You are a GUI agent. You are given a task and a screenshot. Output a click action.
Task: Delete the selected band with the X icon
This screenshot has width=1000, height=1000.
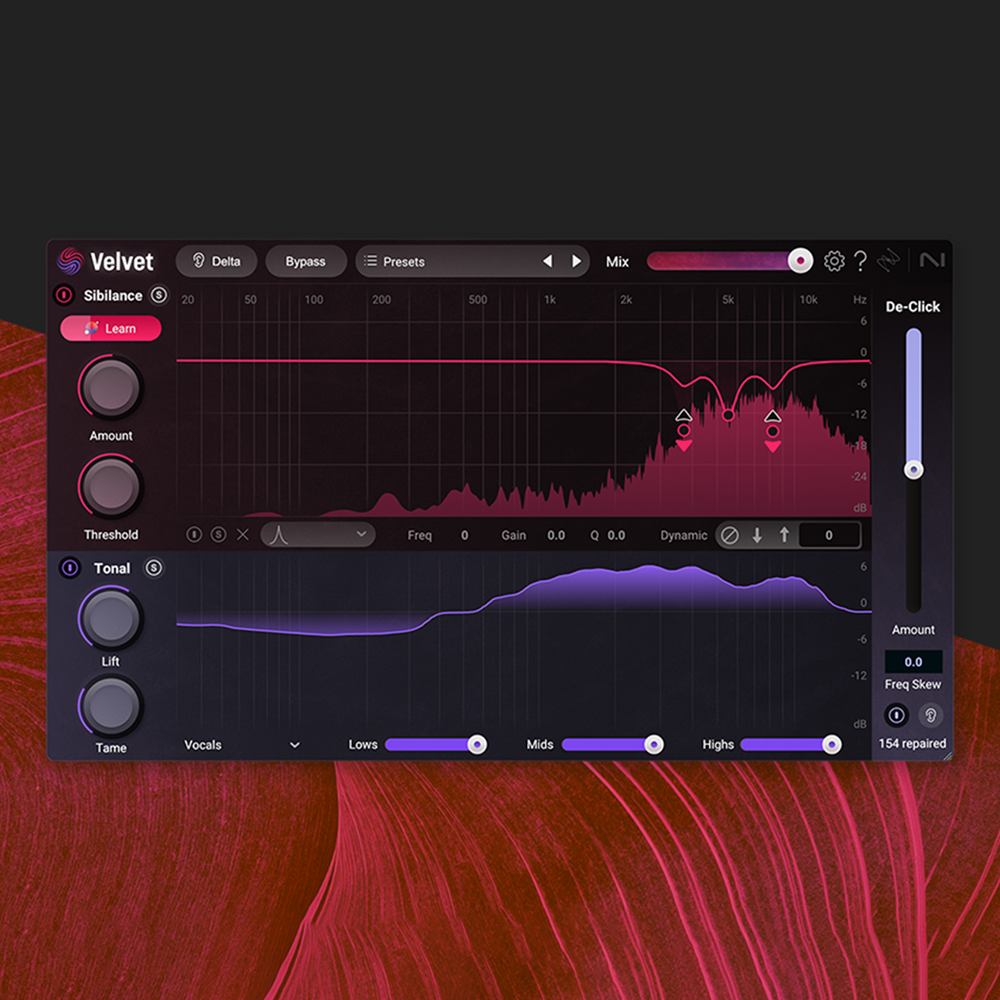click(243, 534)
